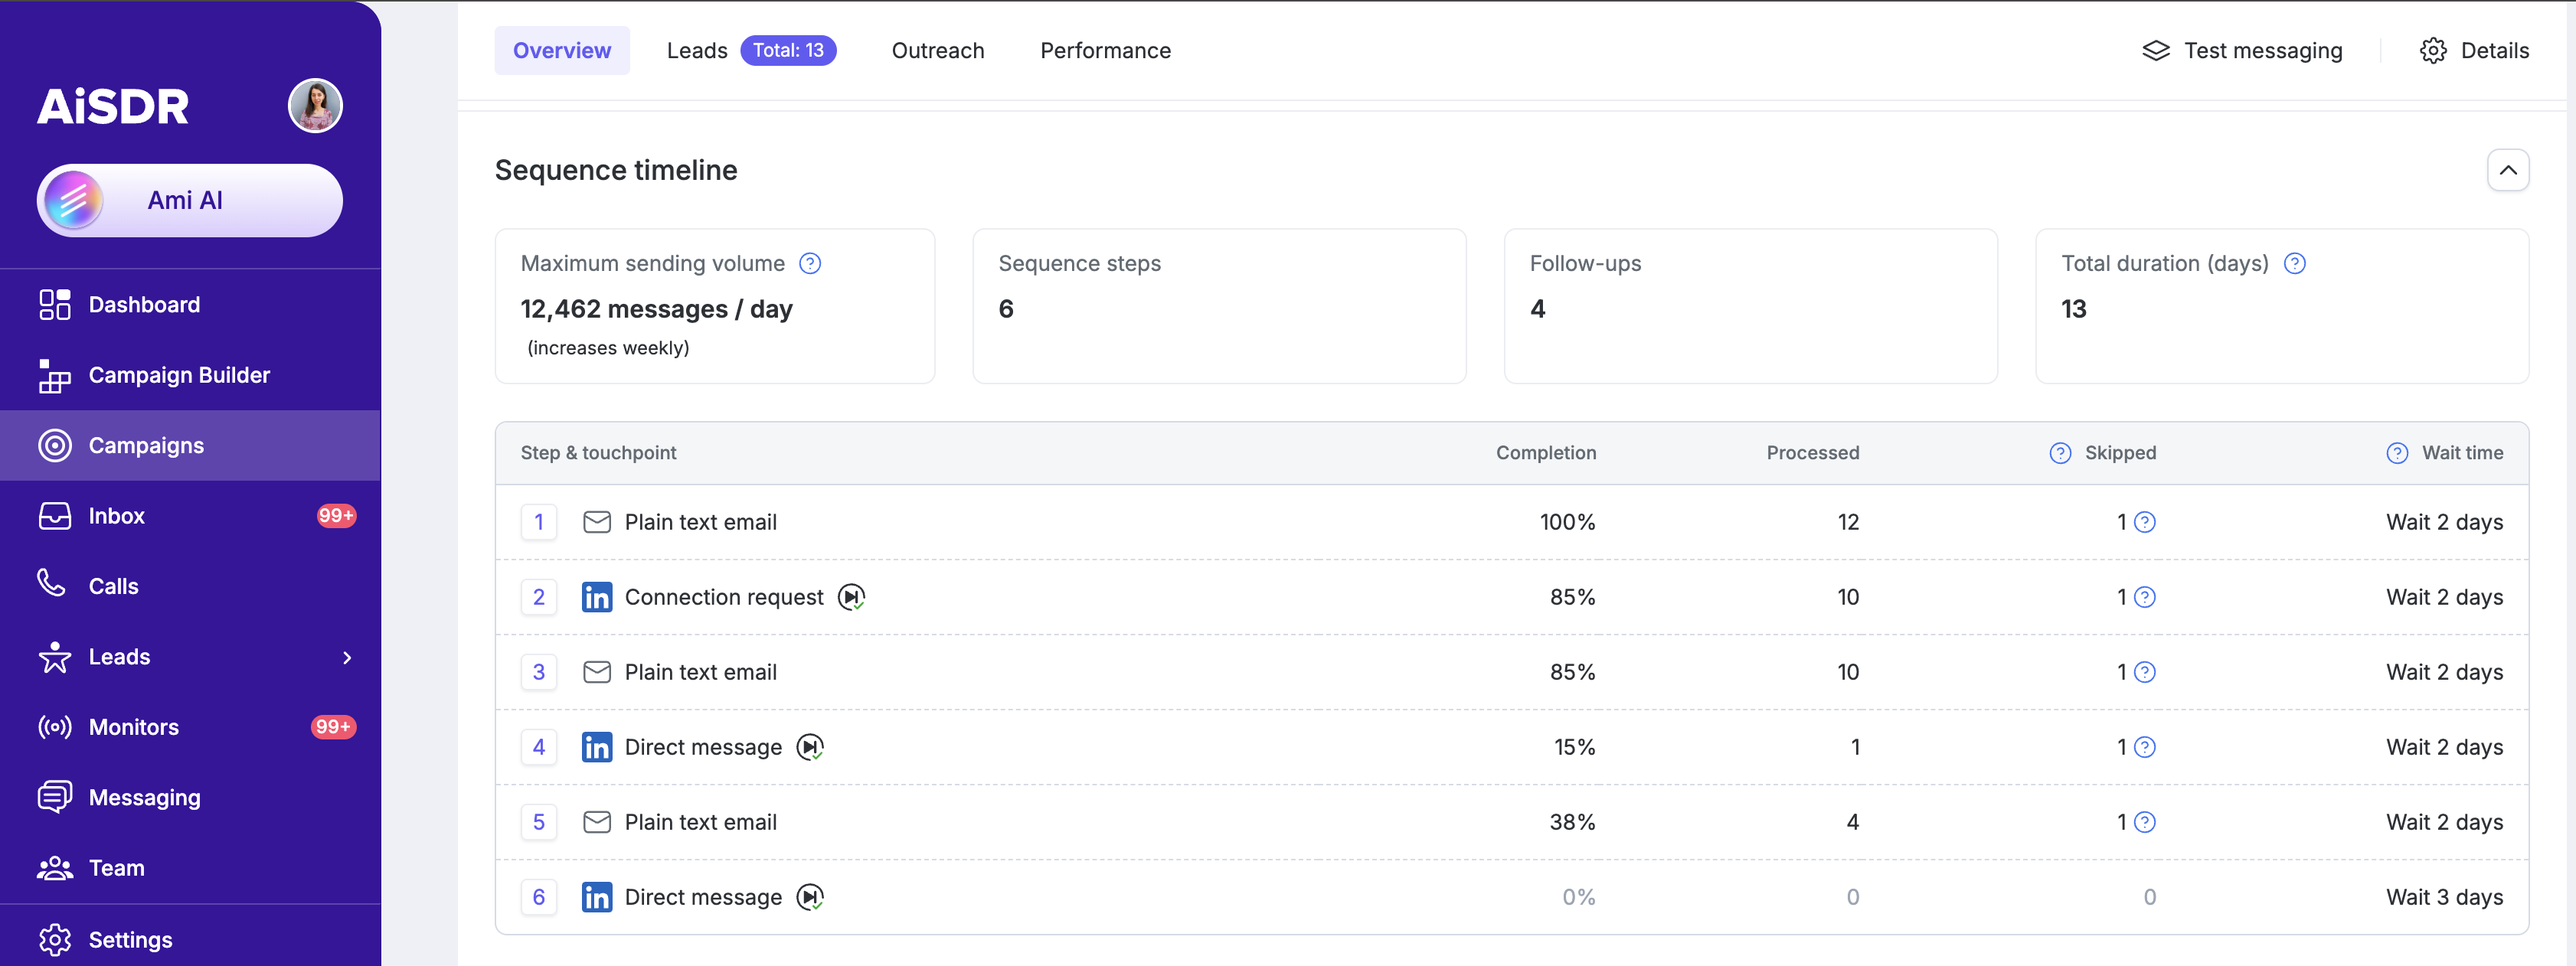The image size is (2576, 966).
Task: Select step number 3 badge
Action: (539, 672)
